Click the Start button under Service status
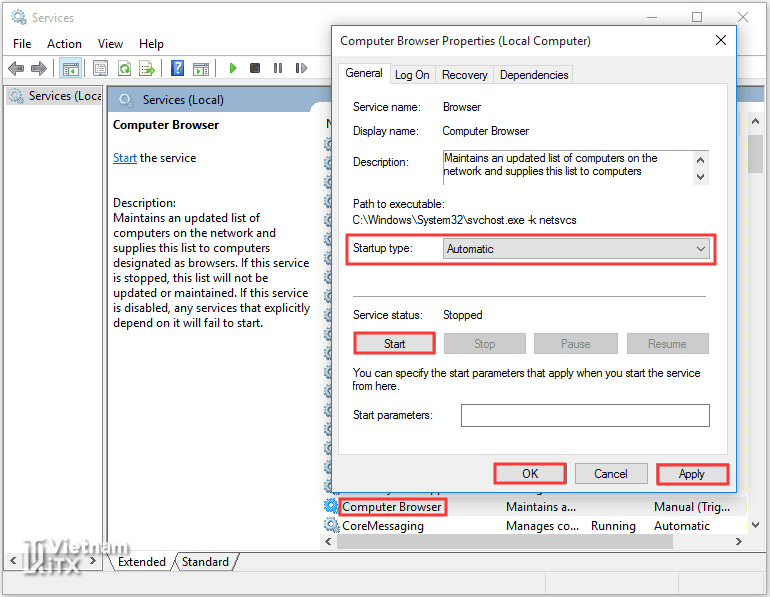 click(395, 344)
